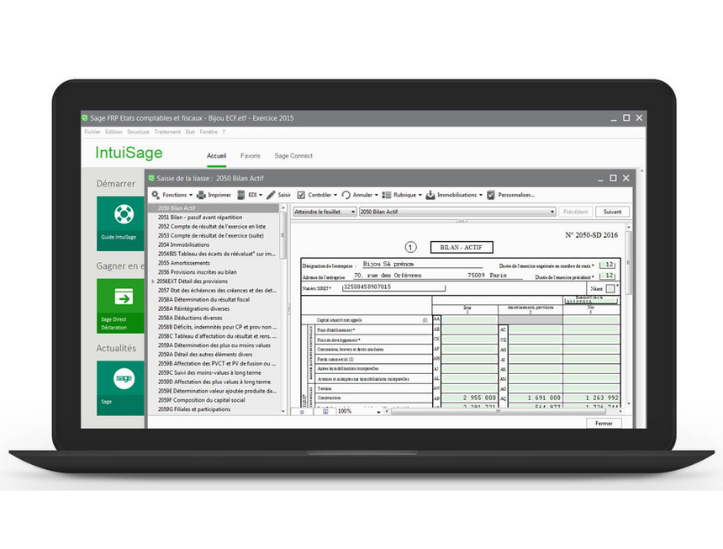
Task: Select '2056 Provisions inscrites au bilan'
Action: [213, 272]
